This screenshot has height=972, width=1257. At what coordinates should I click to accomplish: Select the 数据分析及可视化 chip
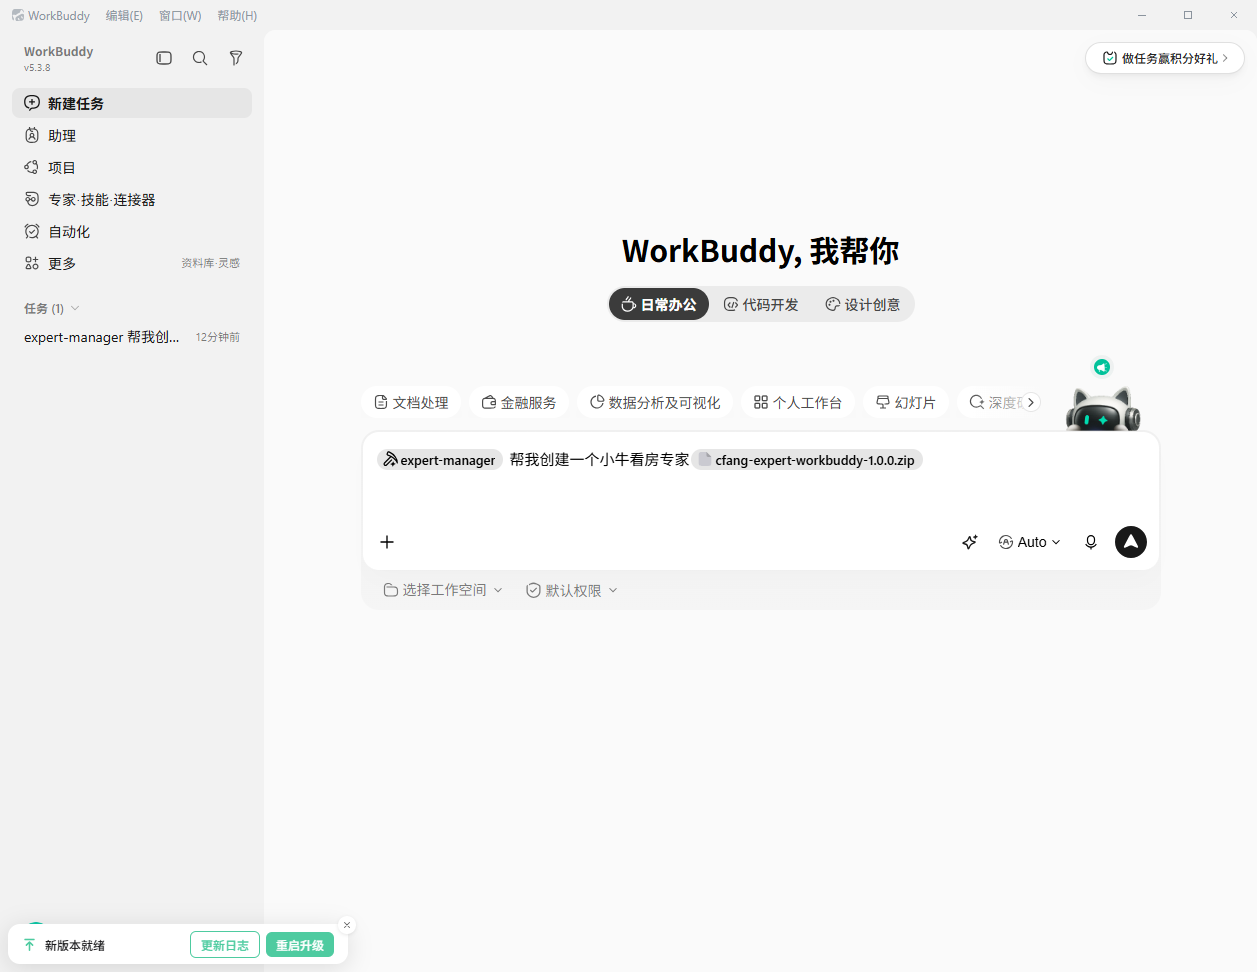(x=655, y=402)
